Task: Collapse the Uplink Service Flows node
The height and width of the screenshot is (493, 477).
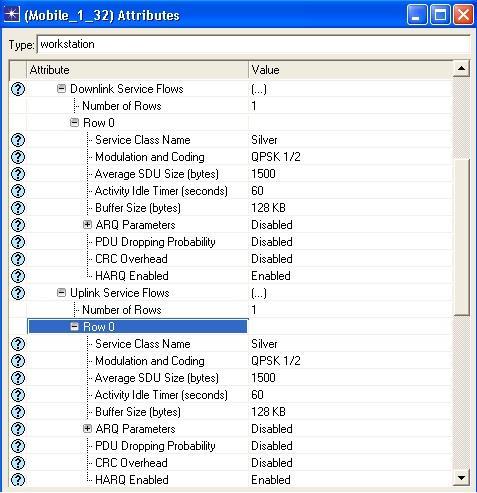Action: (61, 293)
